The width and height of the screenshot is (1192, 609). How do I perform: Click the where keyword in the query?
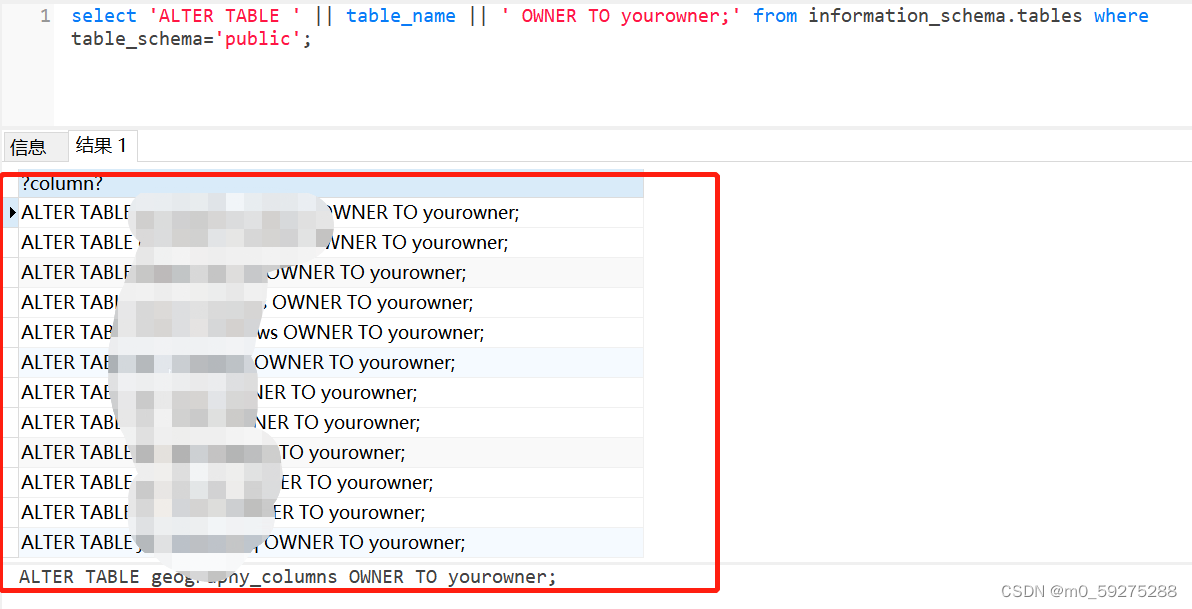(x=1120, y=15)
